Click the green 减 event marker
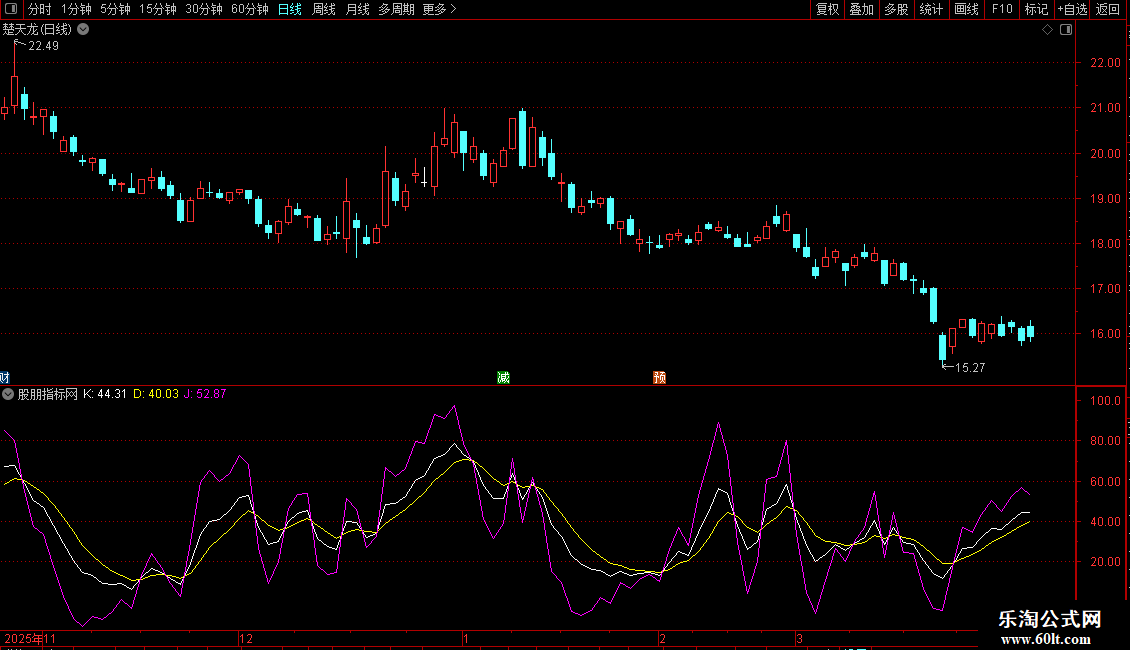This screenshot has height=650, width=1130. (503, 377)
